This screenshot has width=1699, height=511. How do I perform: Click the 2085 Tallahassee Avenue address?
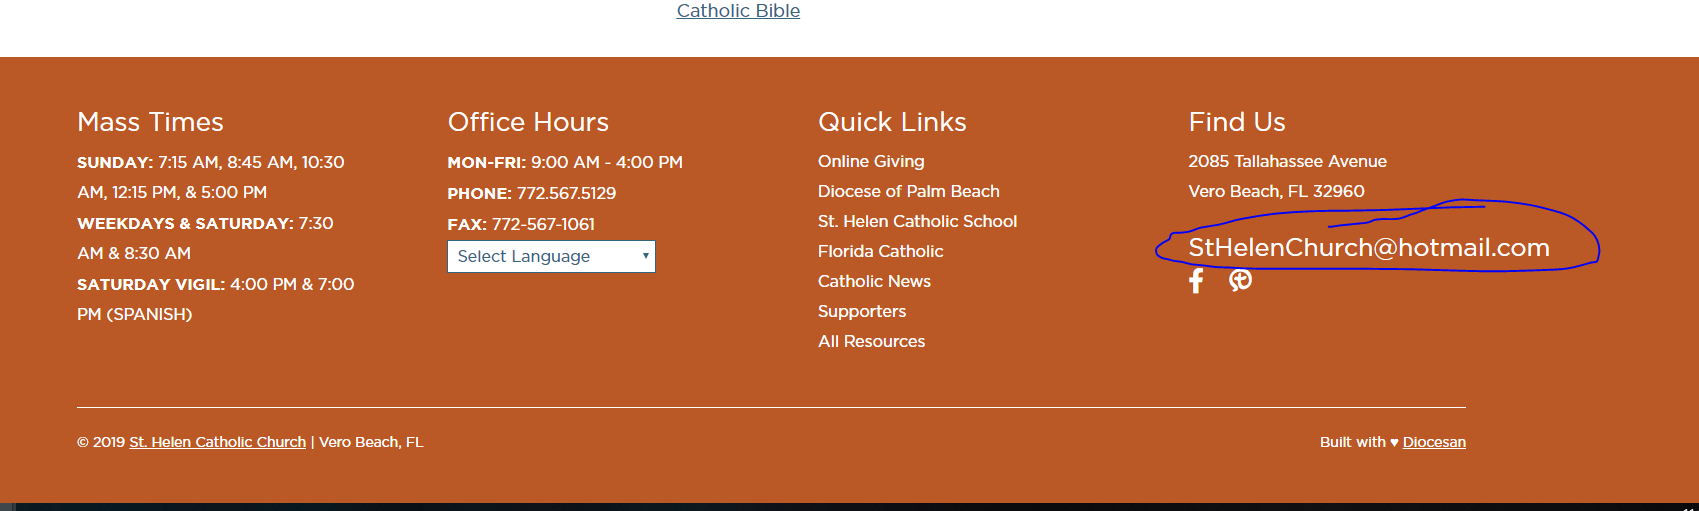pos(1287,161)
